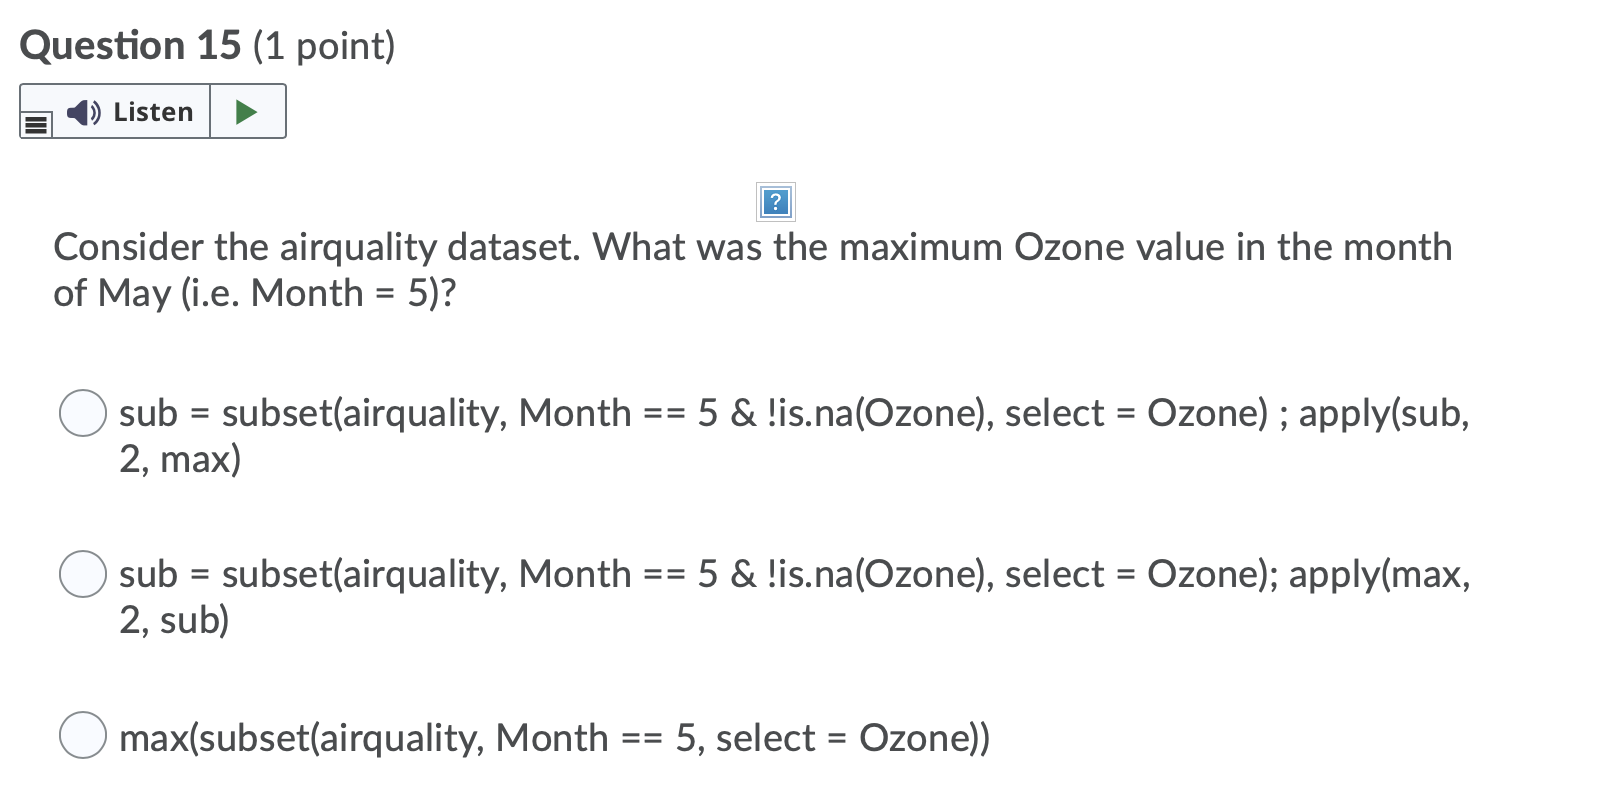Click 'Consider the airquality dataset' sentence
The image size is (1602, 800).
[x=316, y=247]
